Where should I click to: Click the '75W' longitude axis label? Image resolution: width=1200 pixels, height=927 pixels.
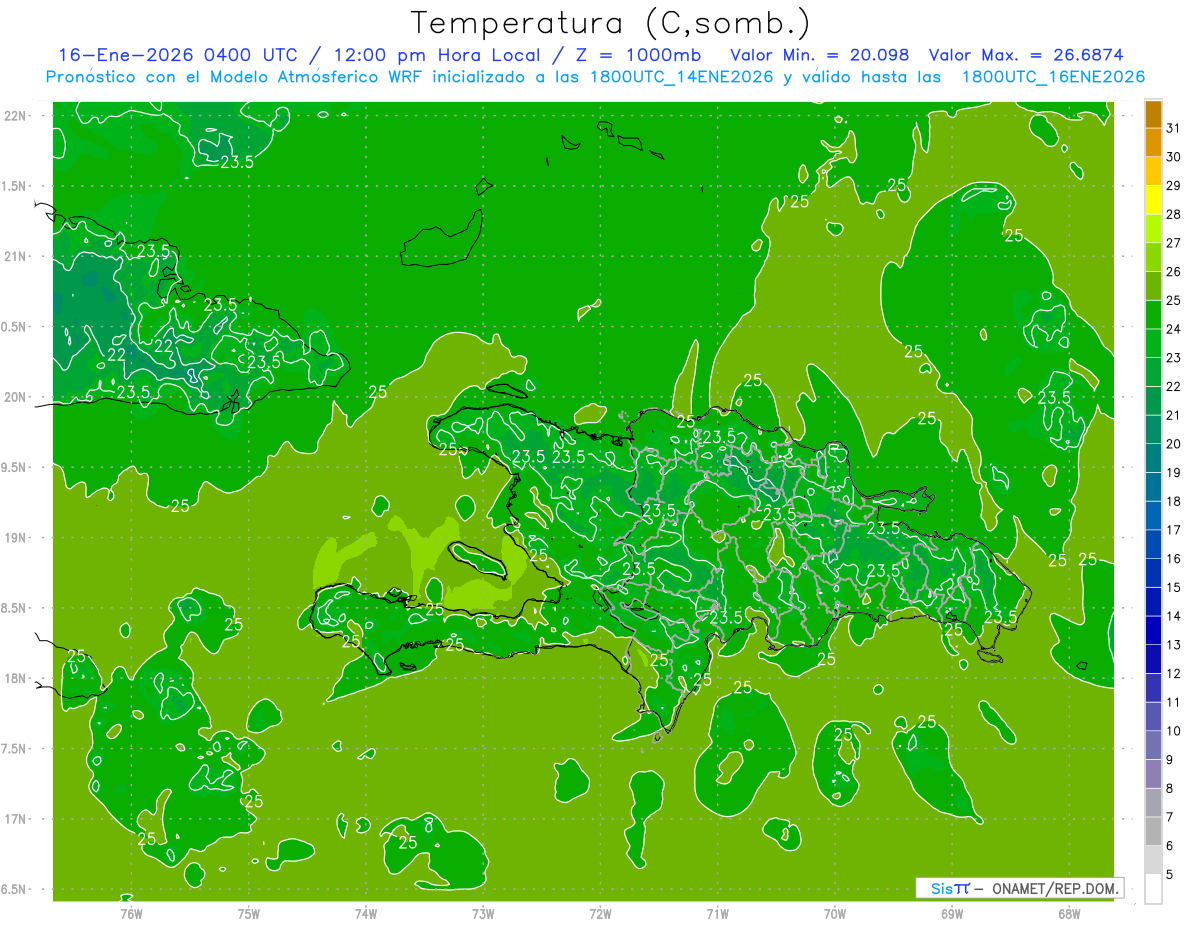pyautogui.click(x=249, y=914)
